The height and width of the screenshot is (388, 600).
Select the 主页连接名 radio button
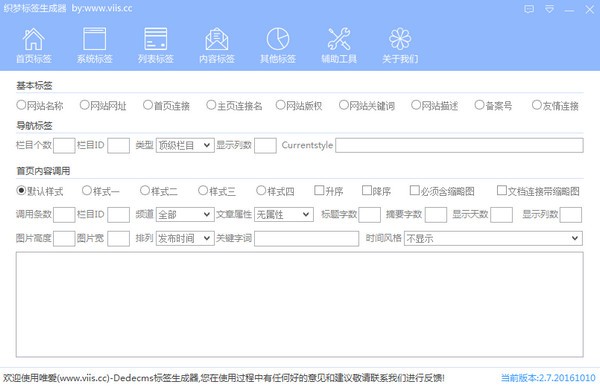(211, 105)
